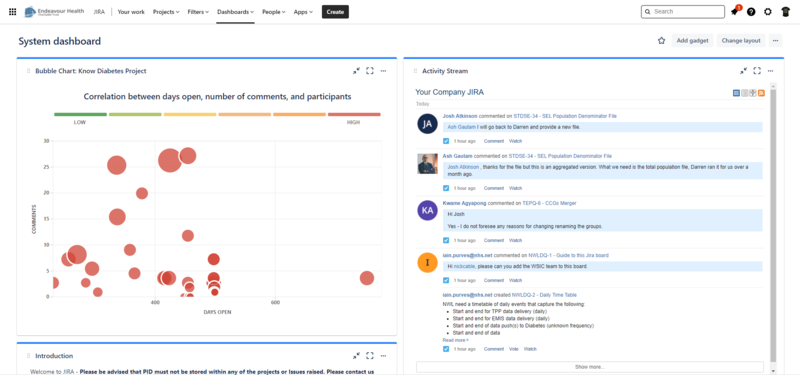The height and width of the screenshot is (375, 800).
Task: Expand the Projects dropdown menu
Action: (x=166, y=12)
